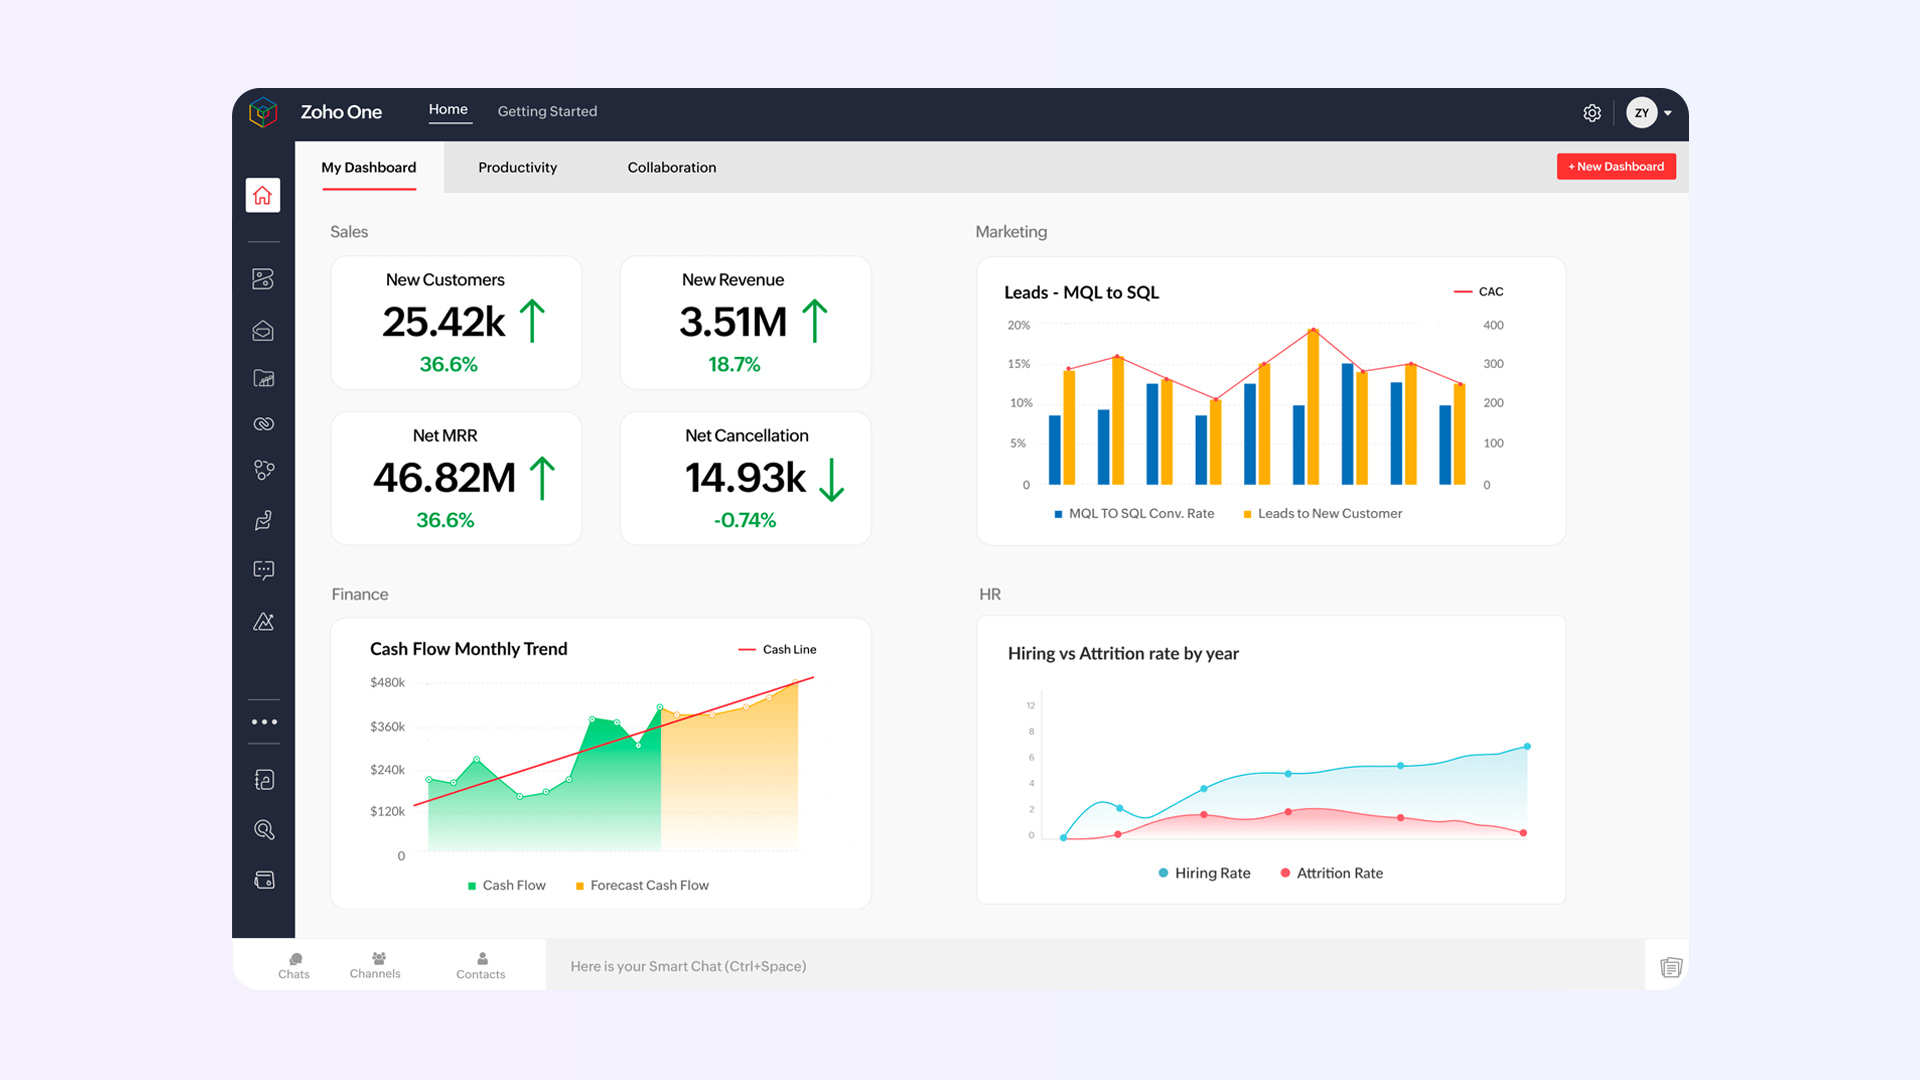Select the My Dashboard tab

(369, 167)
